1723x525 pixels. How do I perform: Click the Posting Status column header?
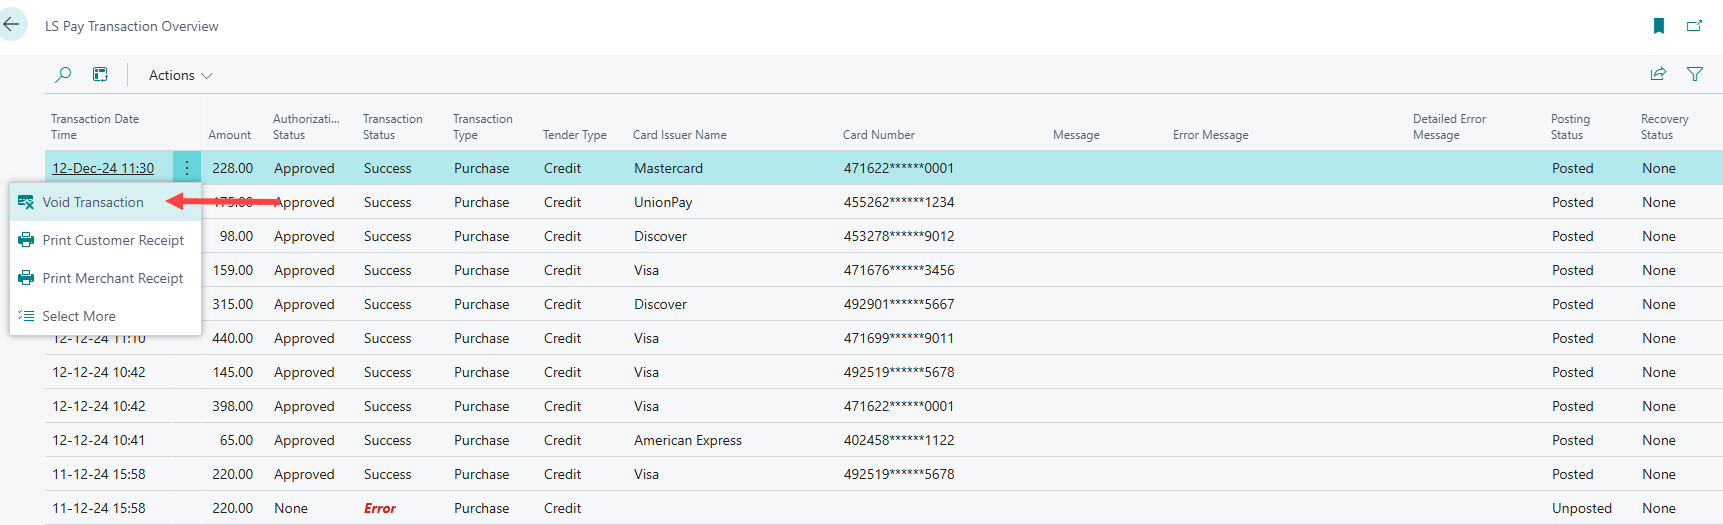1569,127
